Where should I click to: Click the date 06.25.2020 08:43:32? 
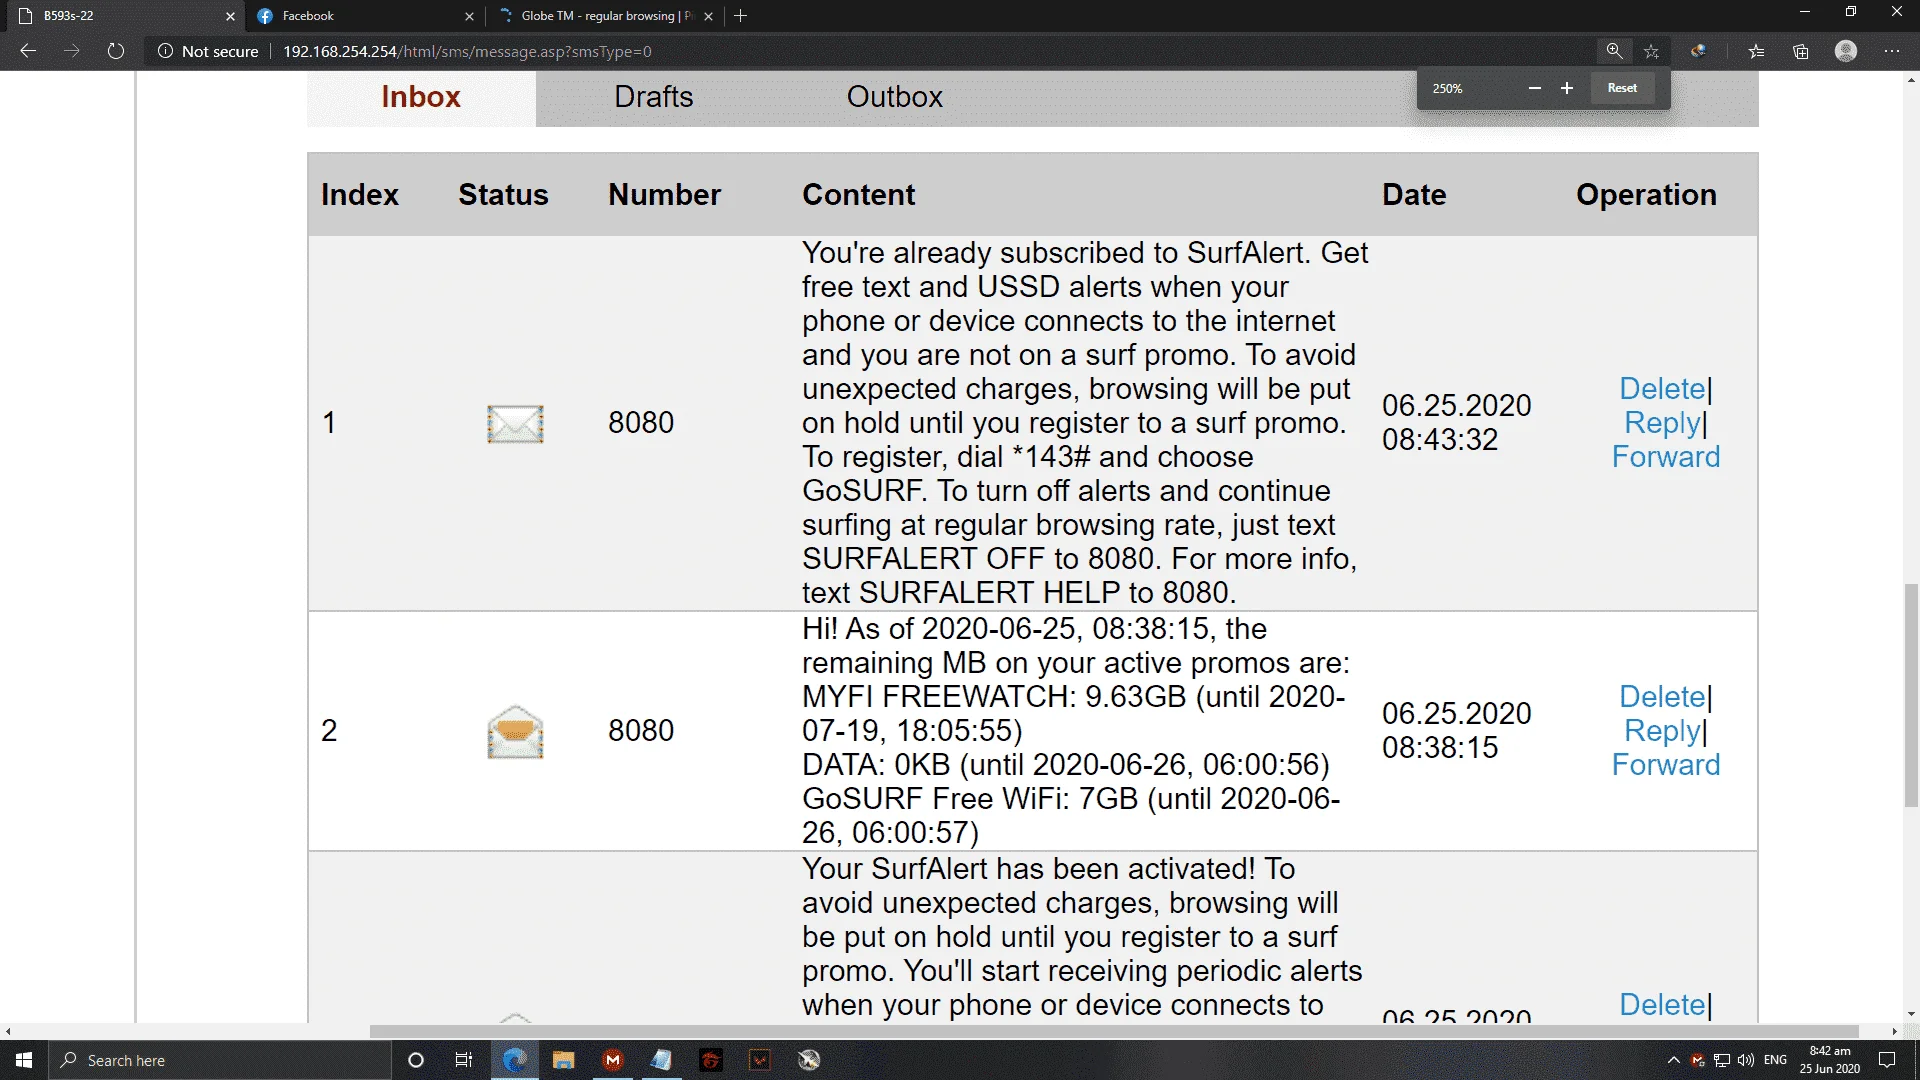1456,423
